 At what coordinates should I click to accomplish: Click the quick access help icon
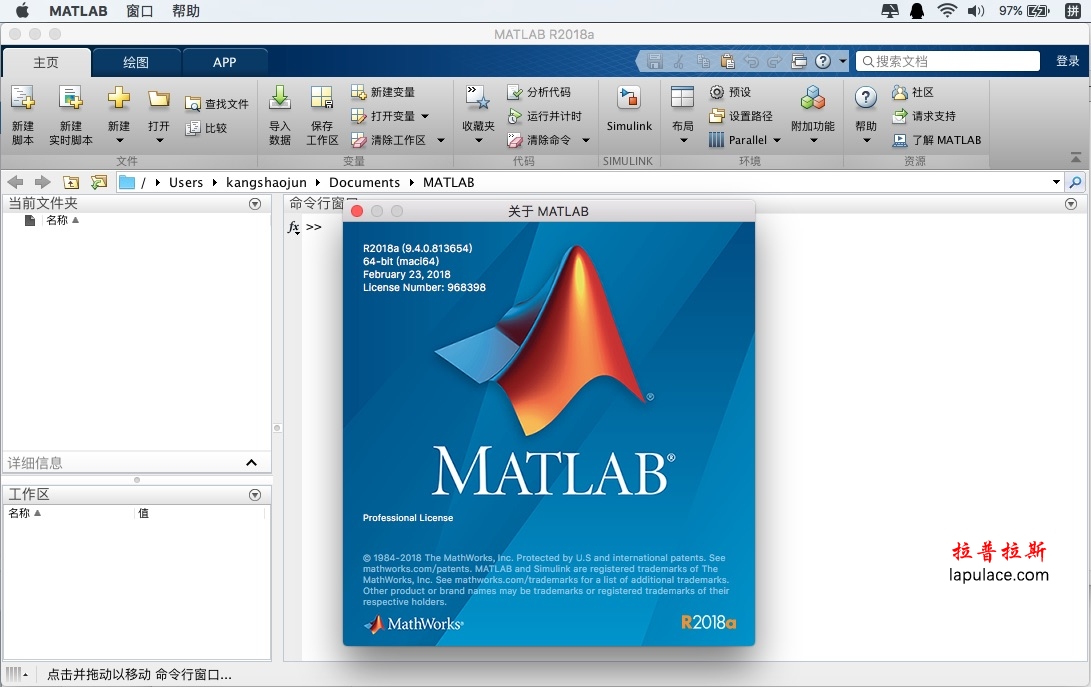(x=822, y=61)
